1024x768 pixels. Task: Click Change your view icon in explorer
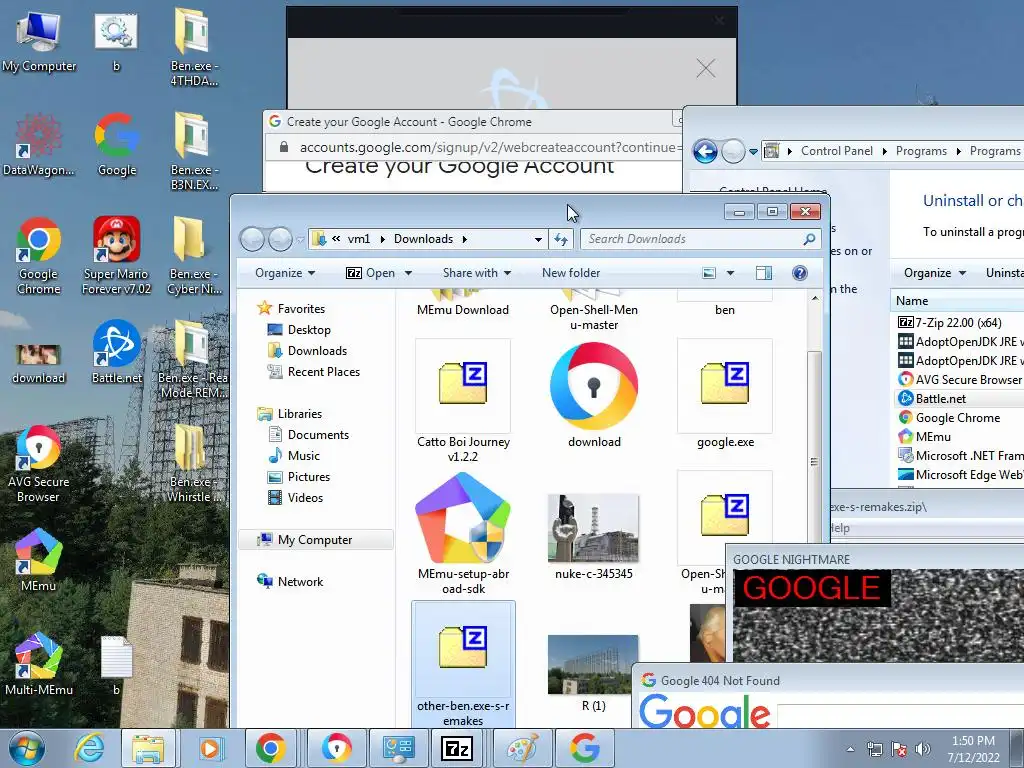coord(709,273)
